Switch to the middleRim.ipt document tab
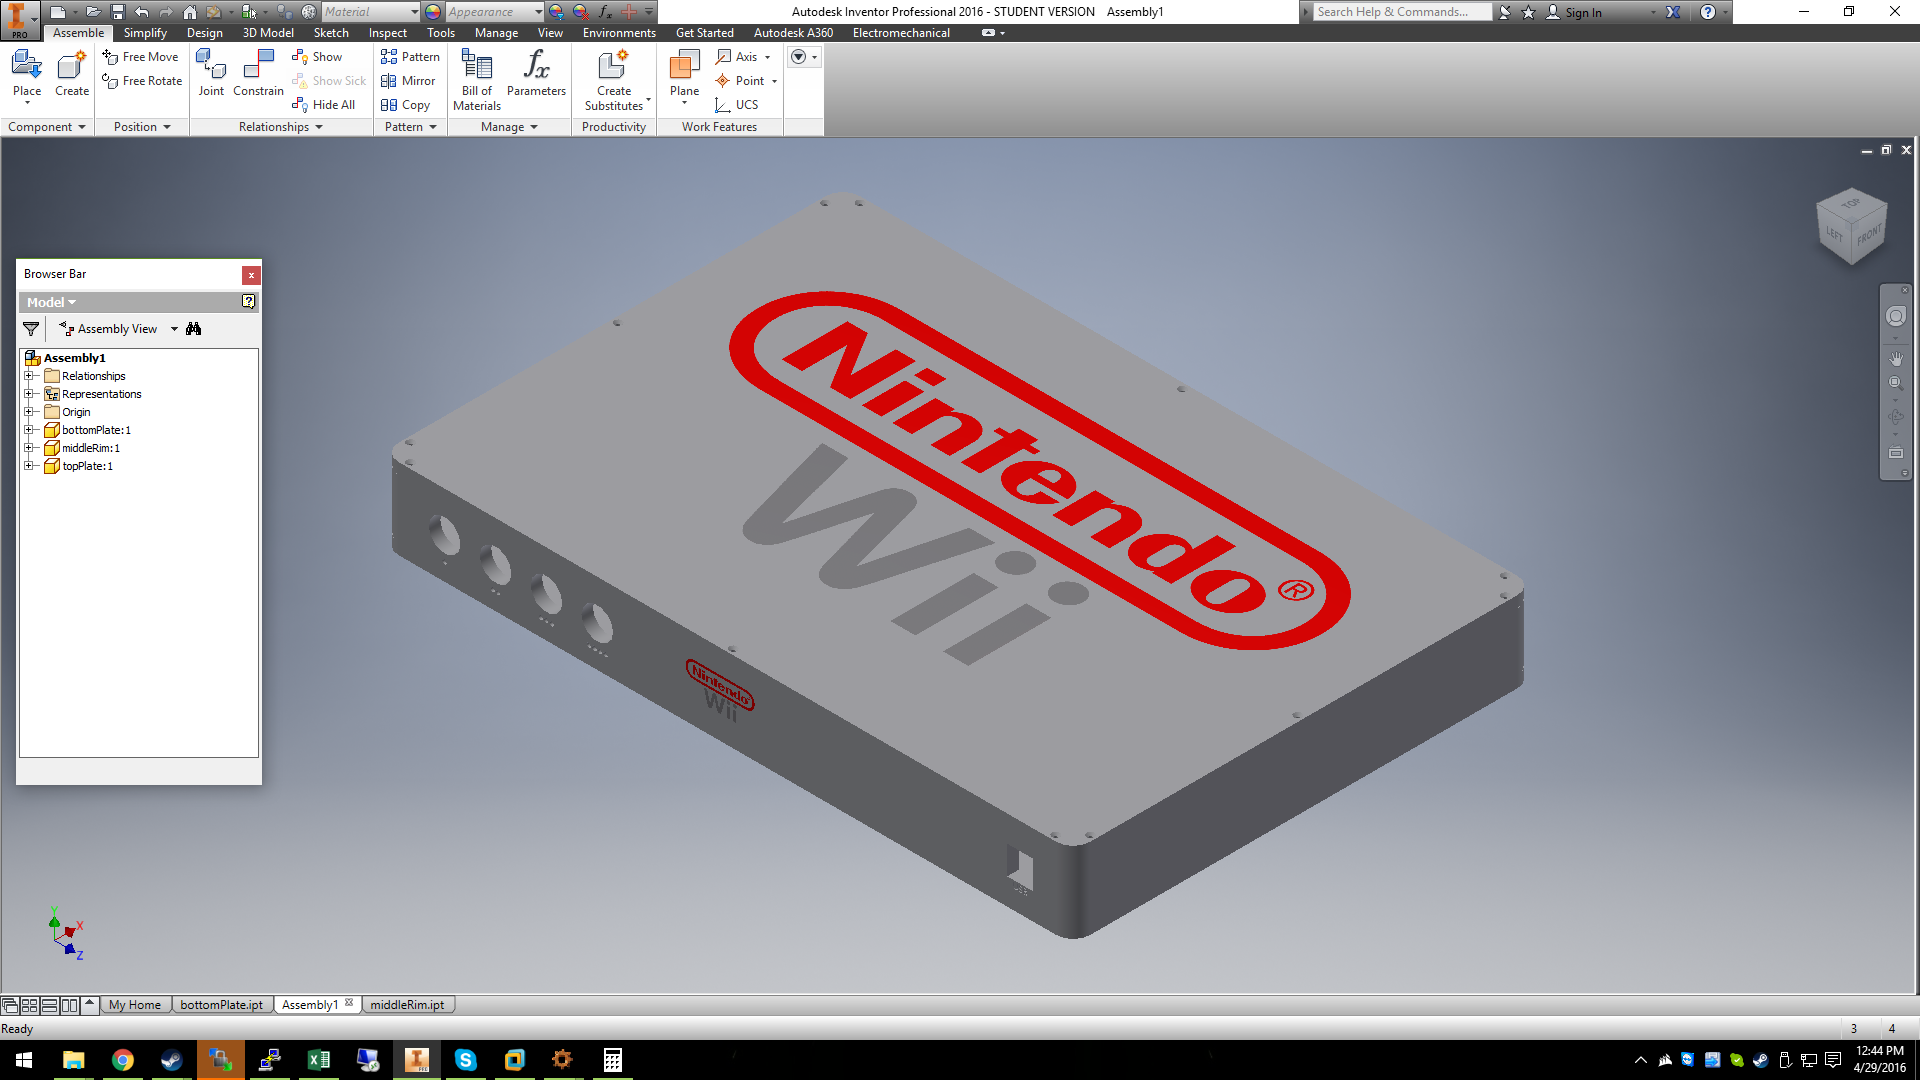The image size is (1920, 1080). pos(407,1005)
